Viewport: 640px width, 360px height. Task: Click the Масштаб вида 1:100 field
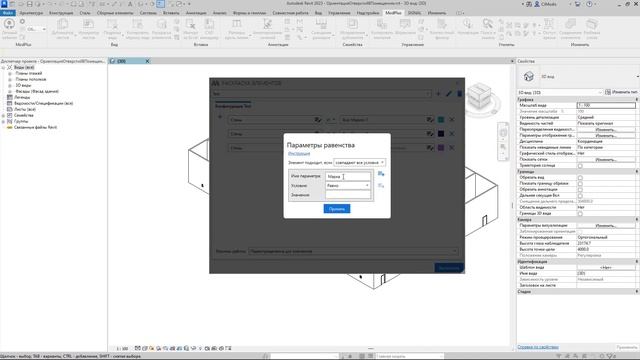coord(606,105)
